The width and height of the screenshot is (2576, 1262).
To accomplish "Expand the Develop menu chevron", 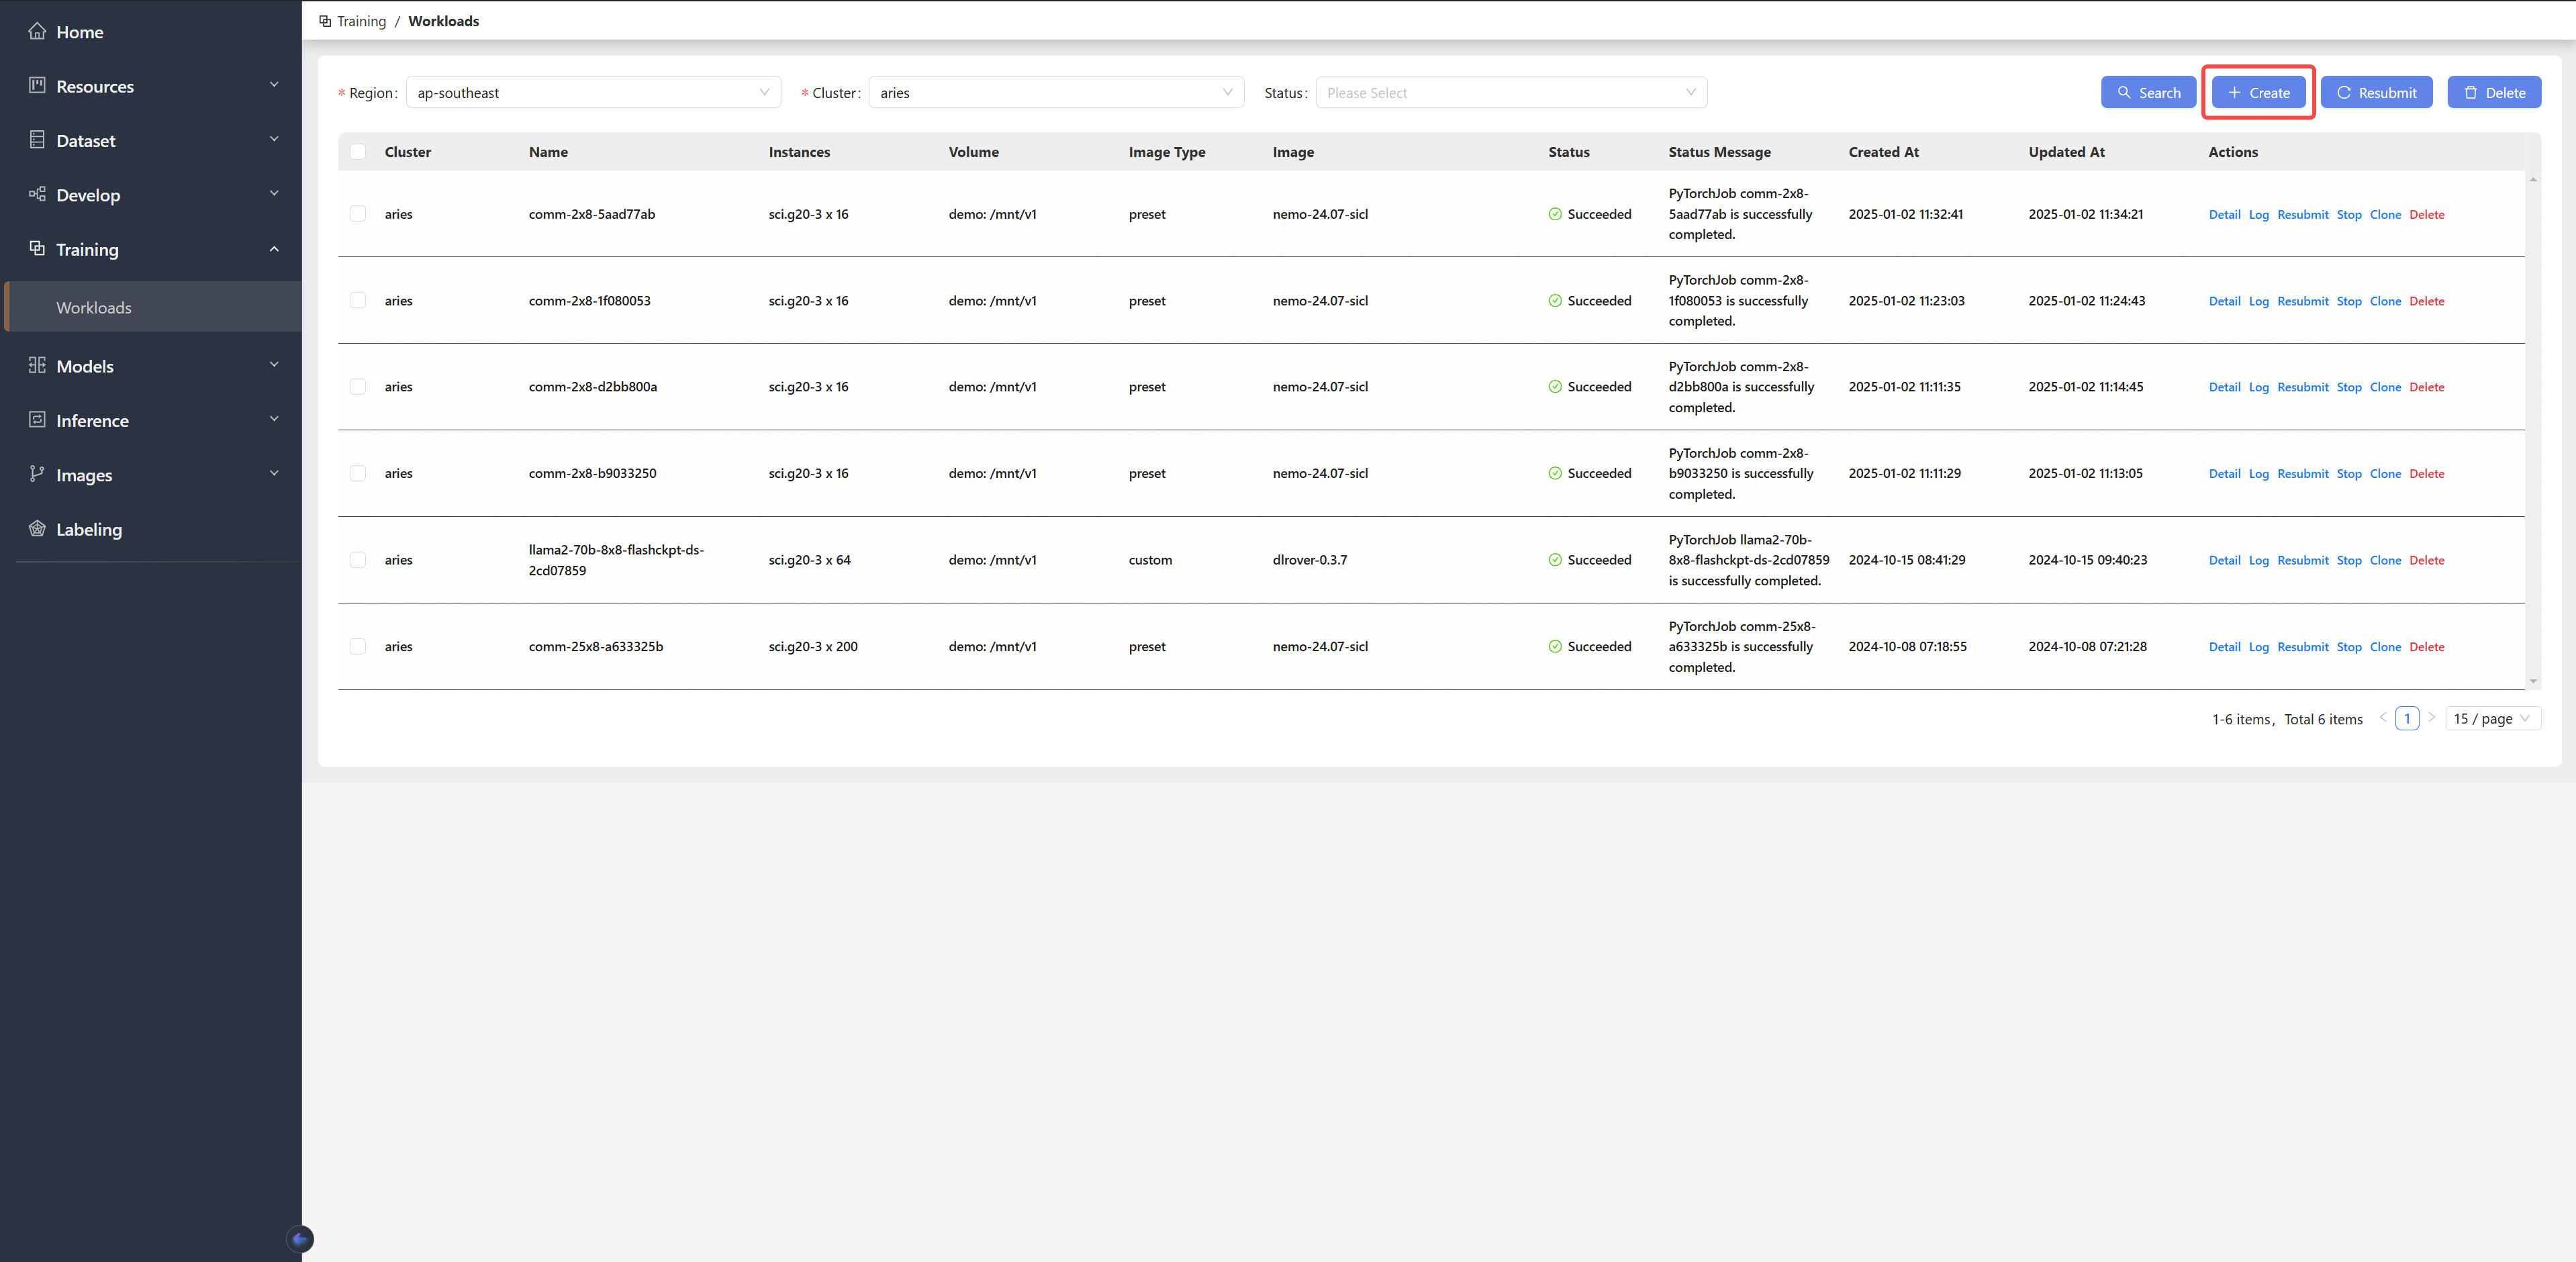I will point(274,194).
